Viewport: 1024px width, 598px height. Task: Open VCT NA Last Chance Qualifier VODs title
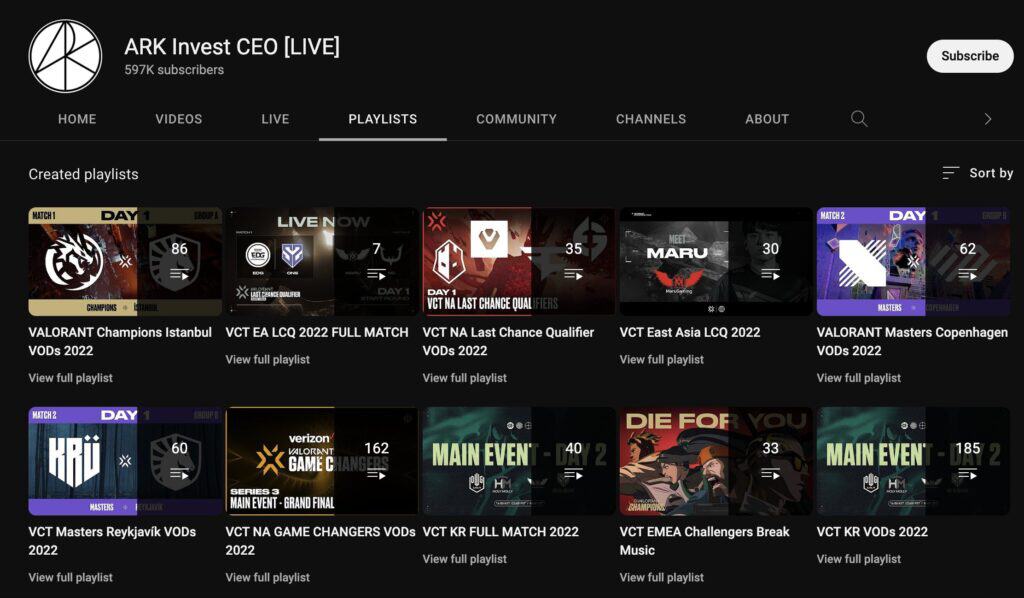tap(508, 341)
